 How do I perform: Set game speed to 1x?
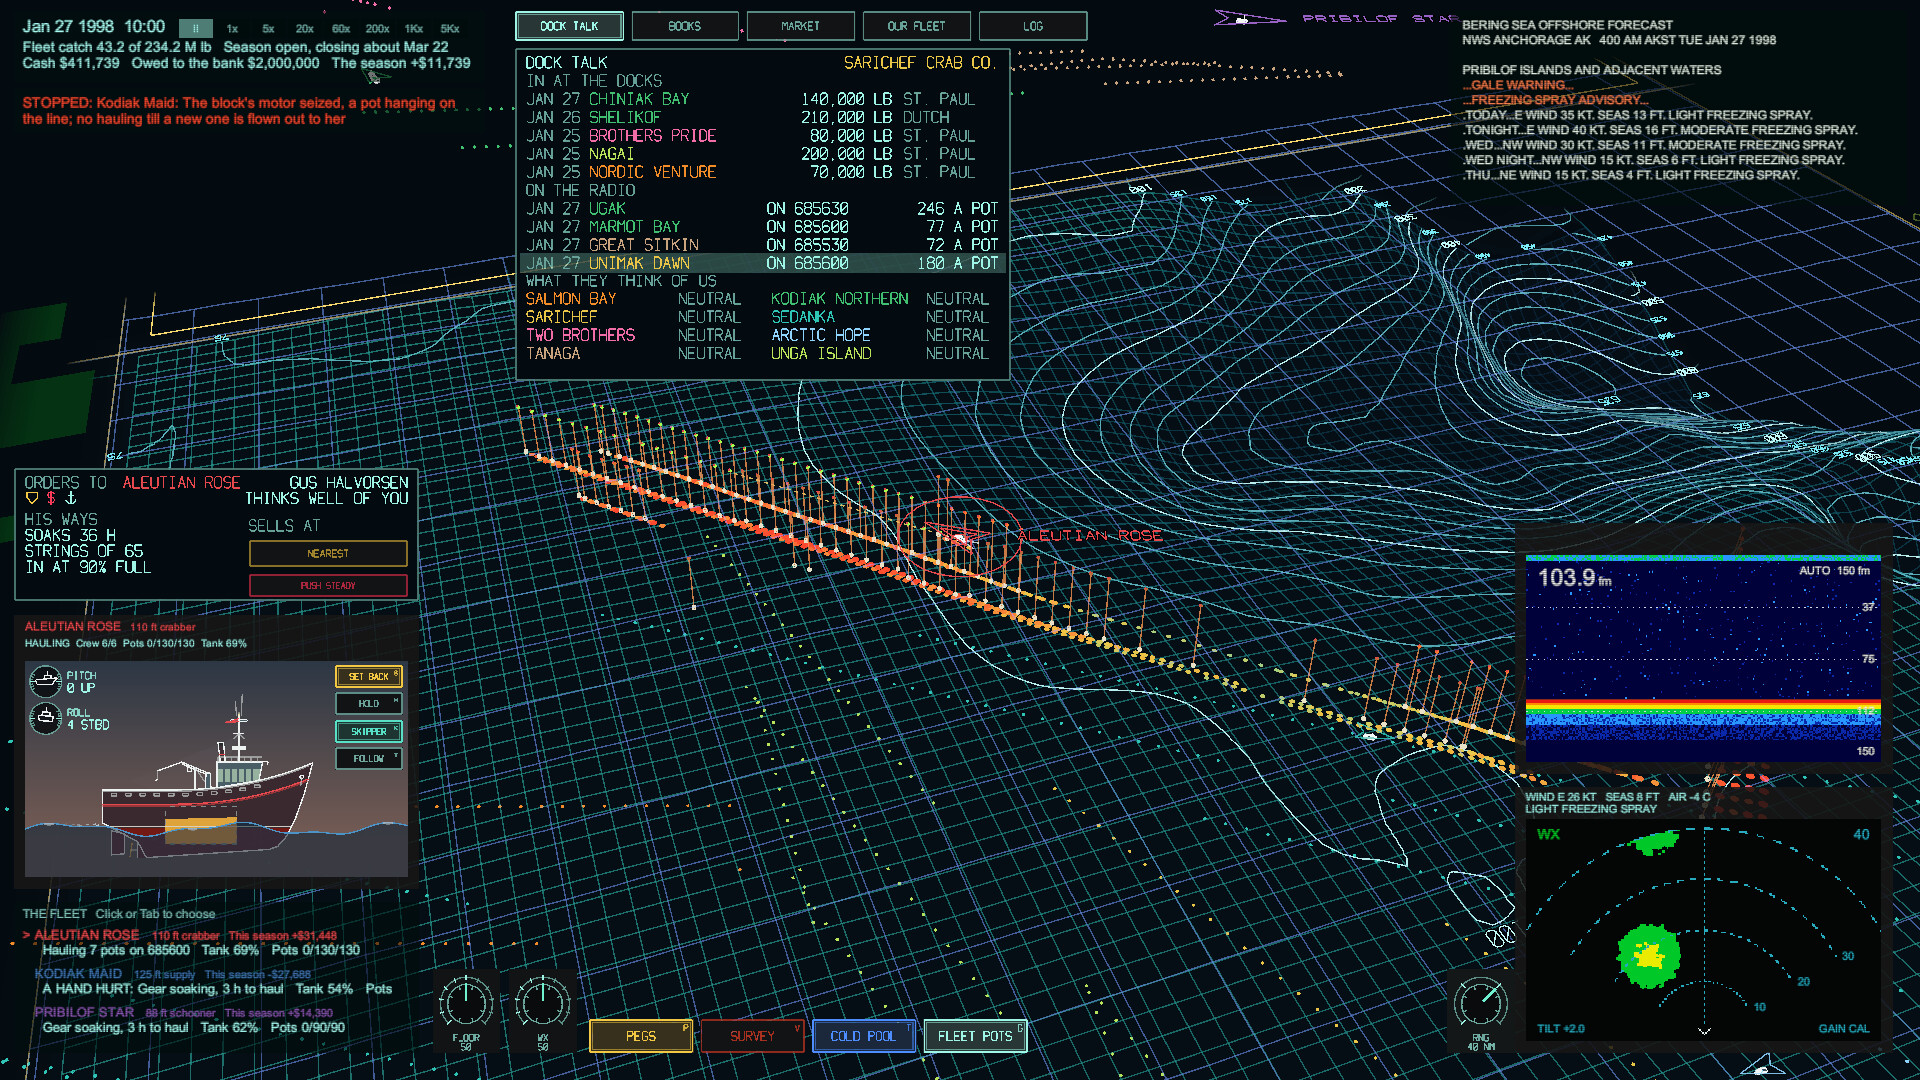pos(232,29)
